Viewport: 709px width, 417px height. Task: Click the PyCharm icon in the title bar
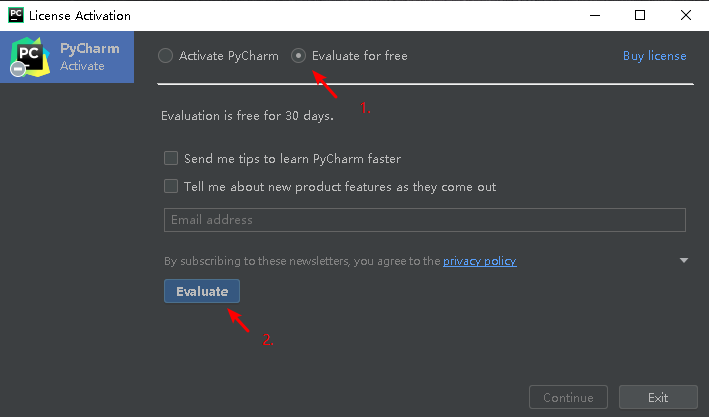14,16
